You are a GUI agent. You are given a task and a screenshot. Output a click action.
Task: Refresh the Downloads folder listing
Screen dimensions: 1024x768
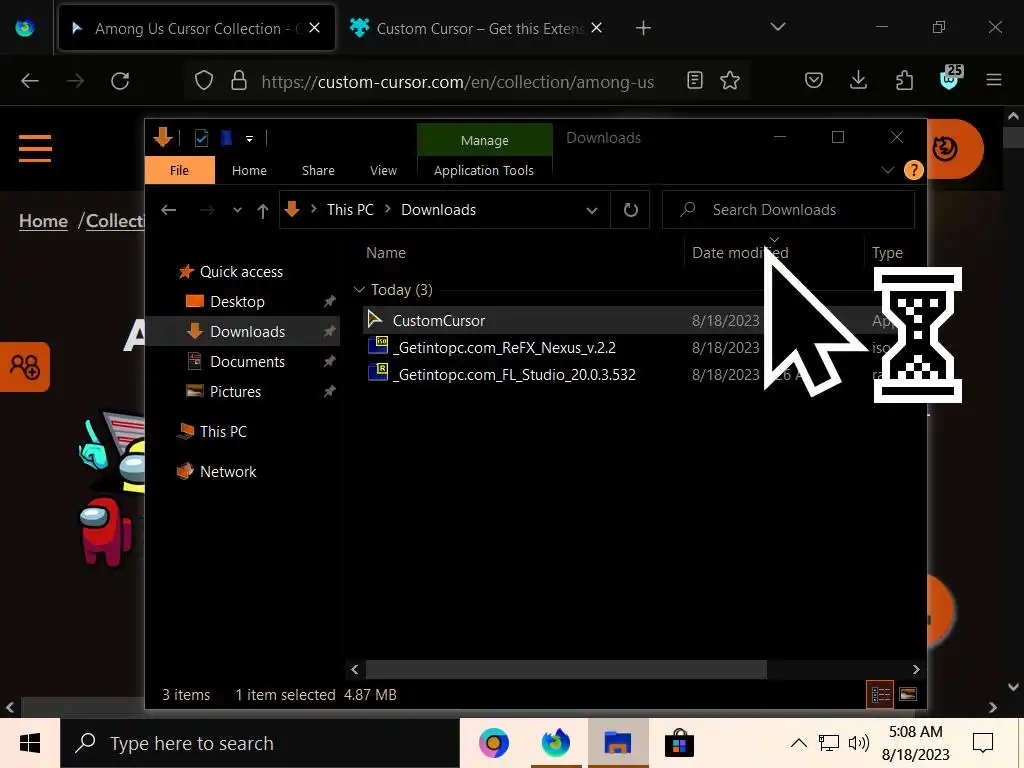pos(630,210)
